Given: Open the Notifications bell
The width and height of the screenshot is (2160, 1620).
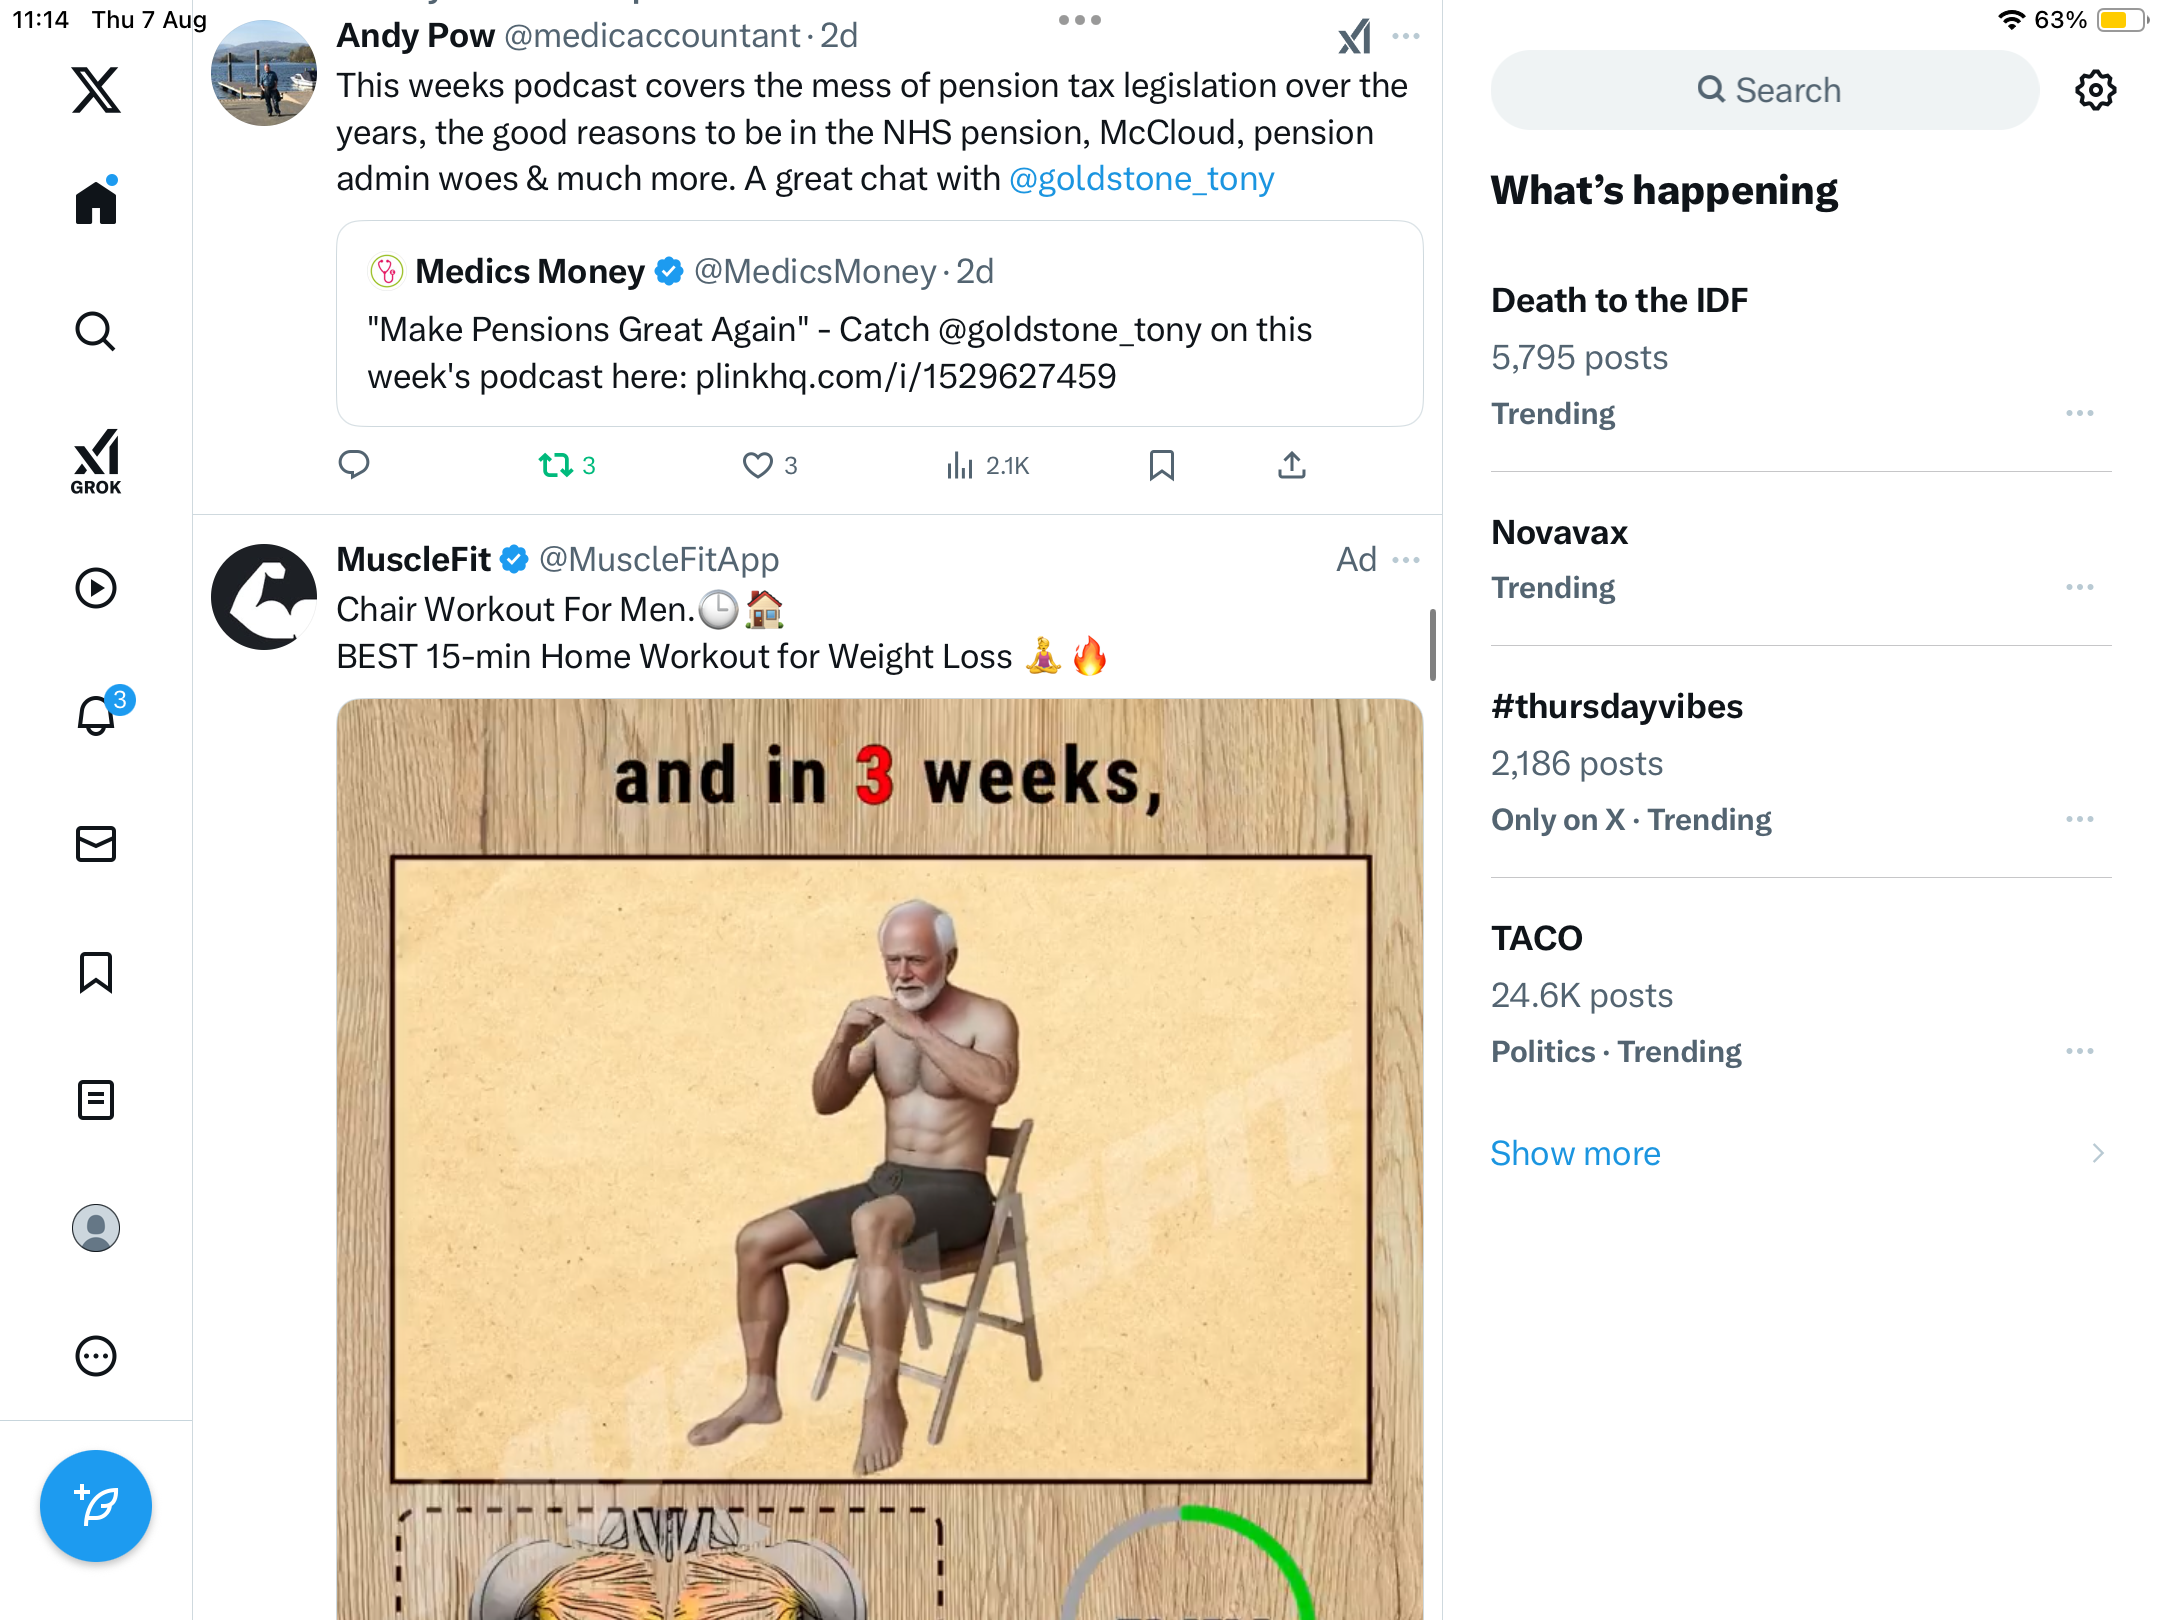Looking at the screenshot, I should tap(96, 716).
